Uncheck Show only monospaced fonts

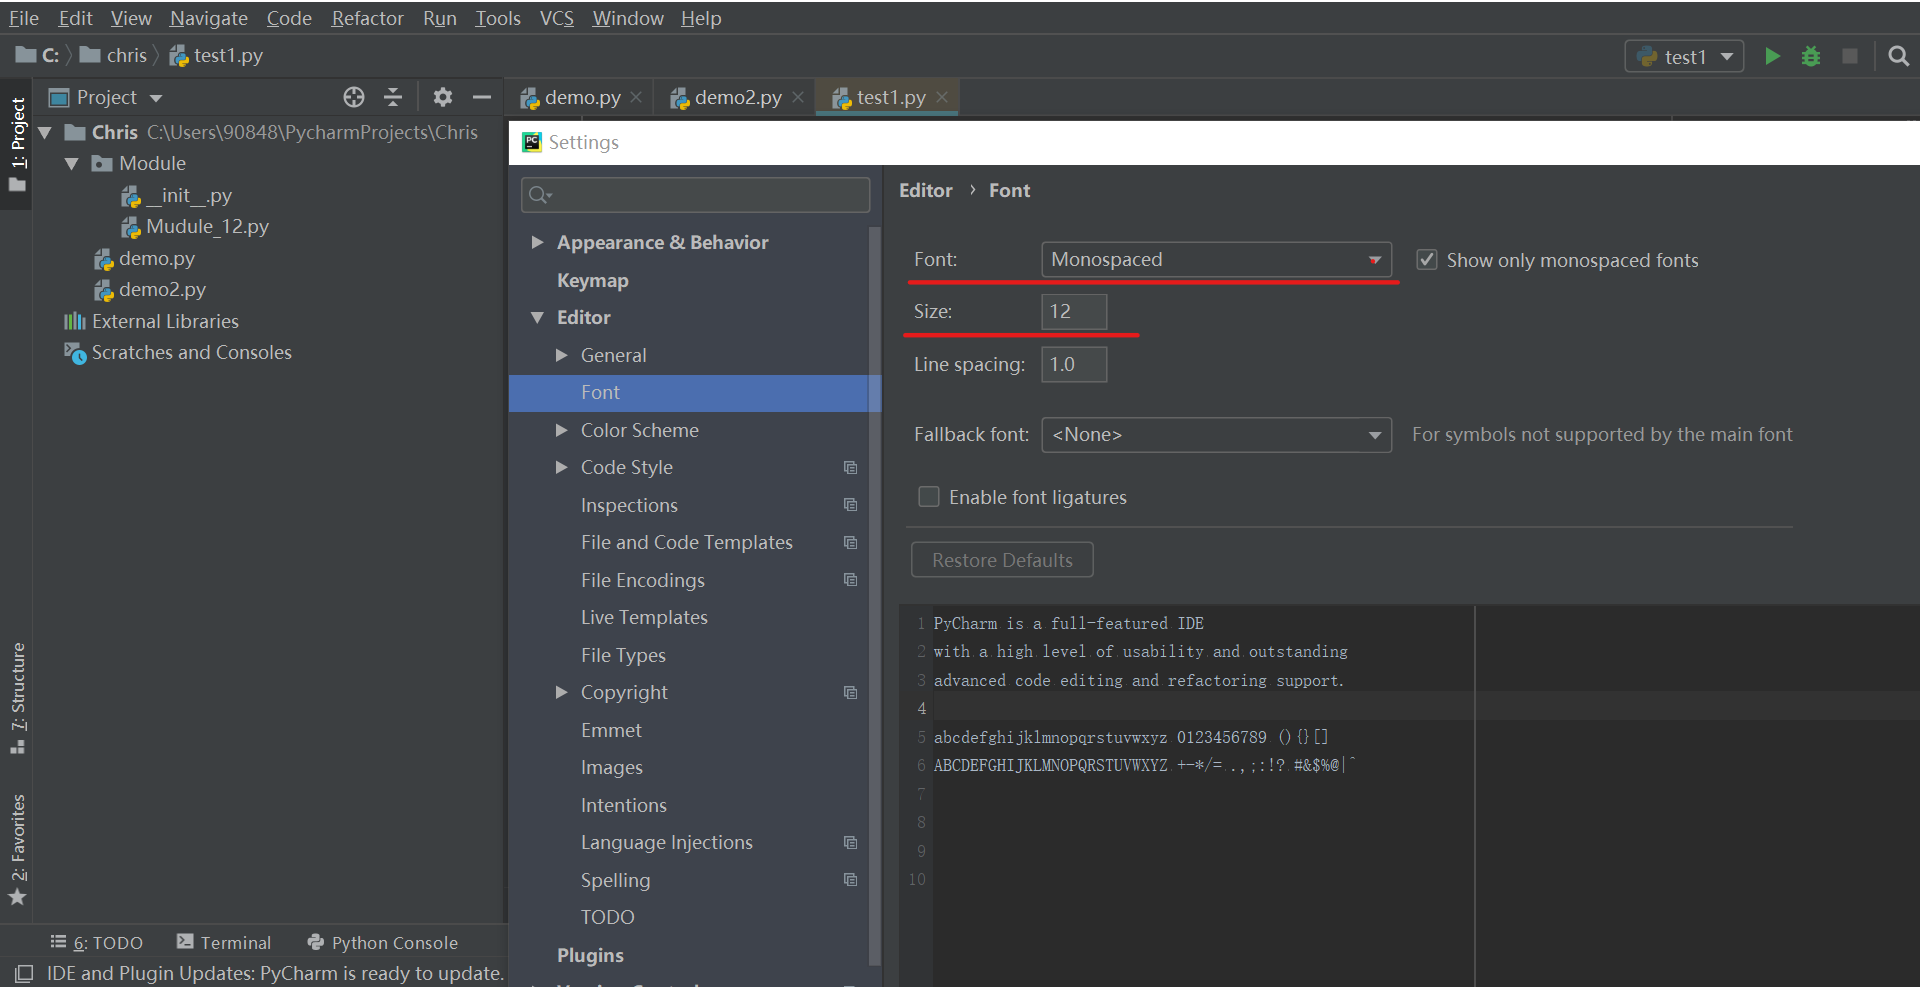coord(1427,260)
